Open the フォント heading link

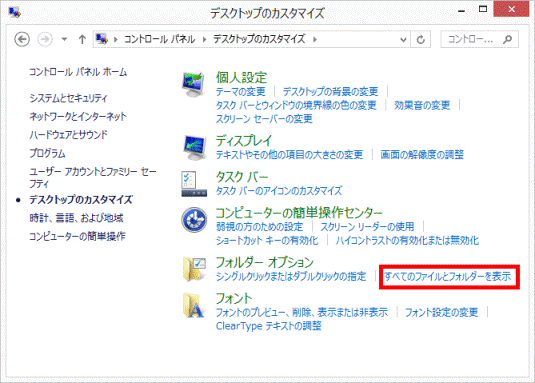coord(234,298)
